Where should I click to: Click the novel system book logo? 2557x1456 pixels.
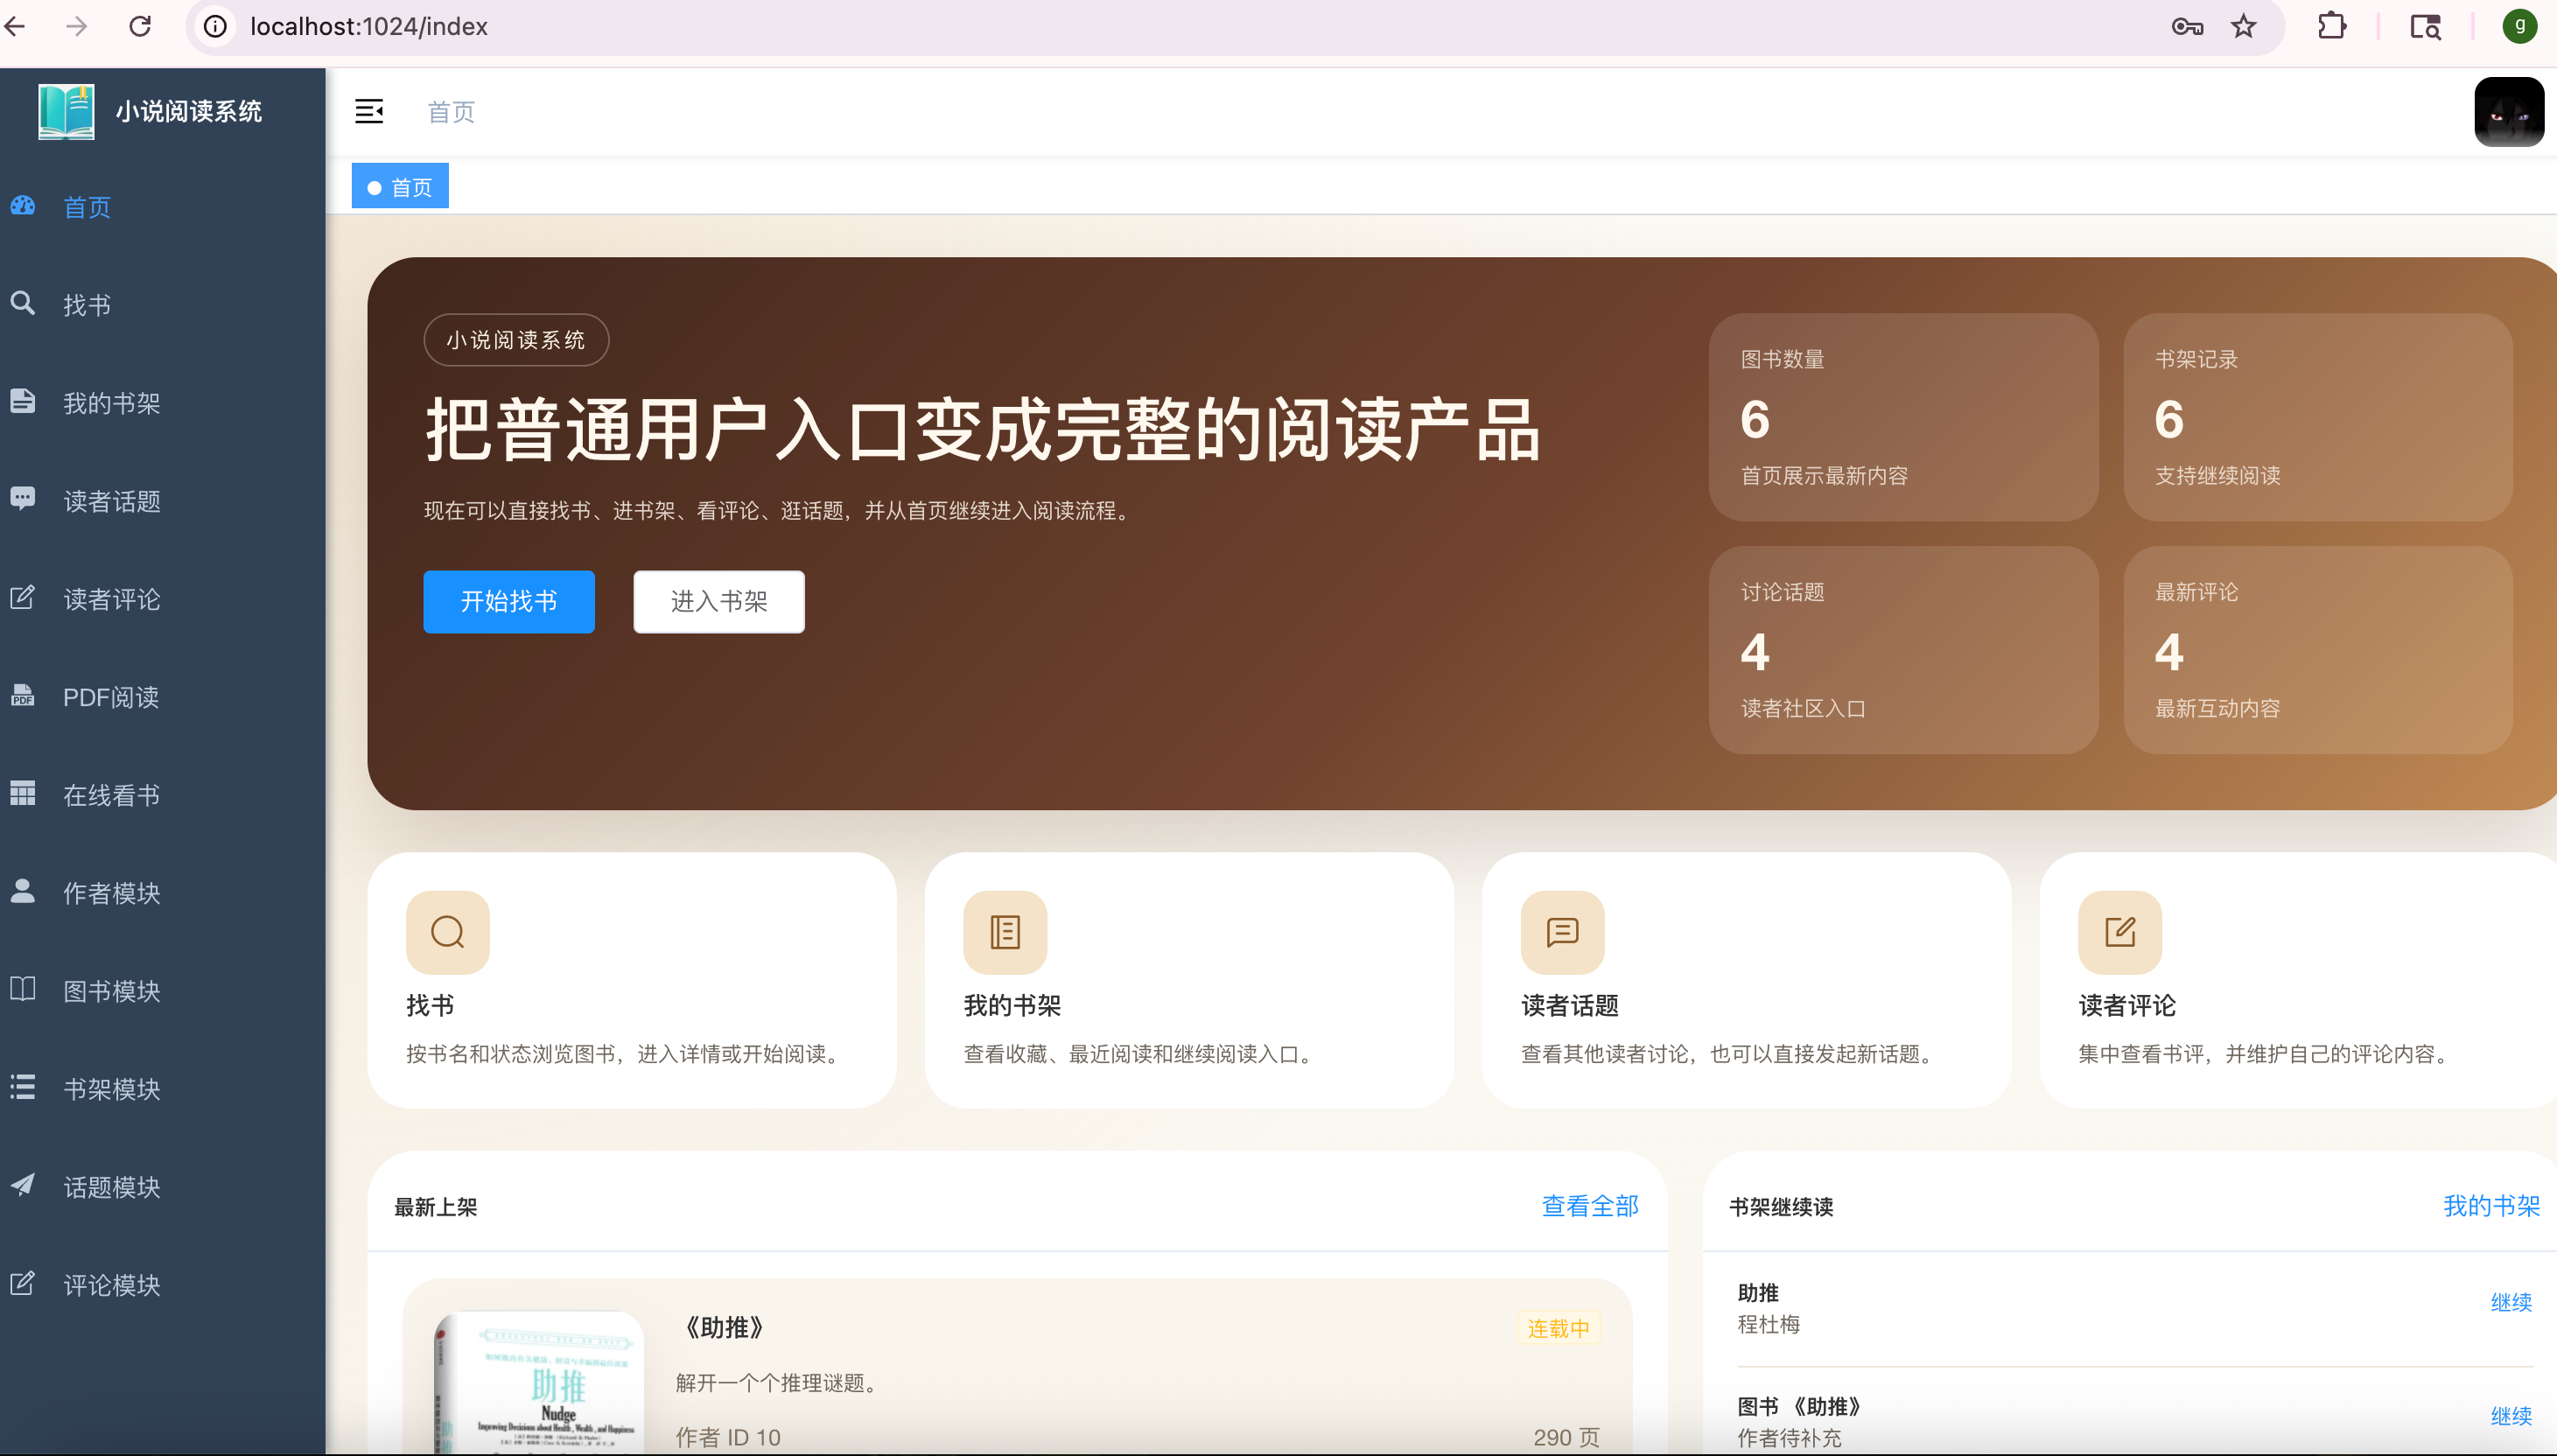66,111
